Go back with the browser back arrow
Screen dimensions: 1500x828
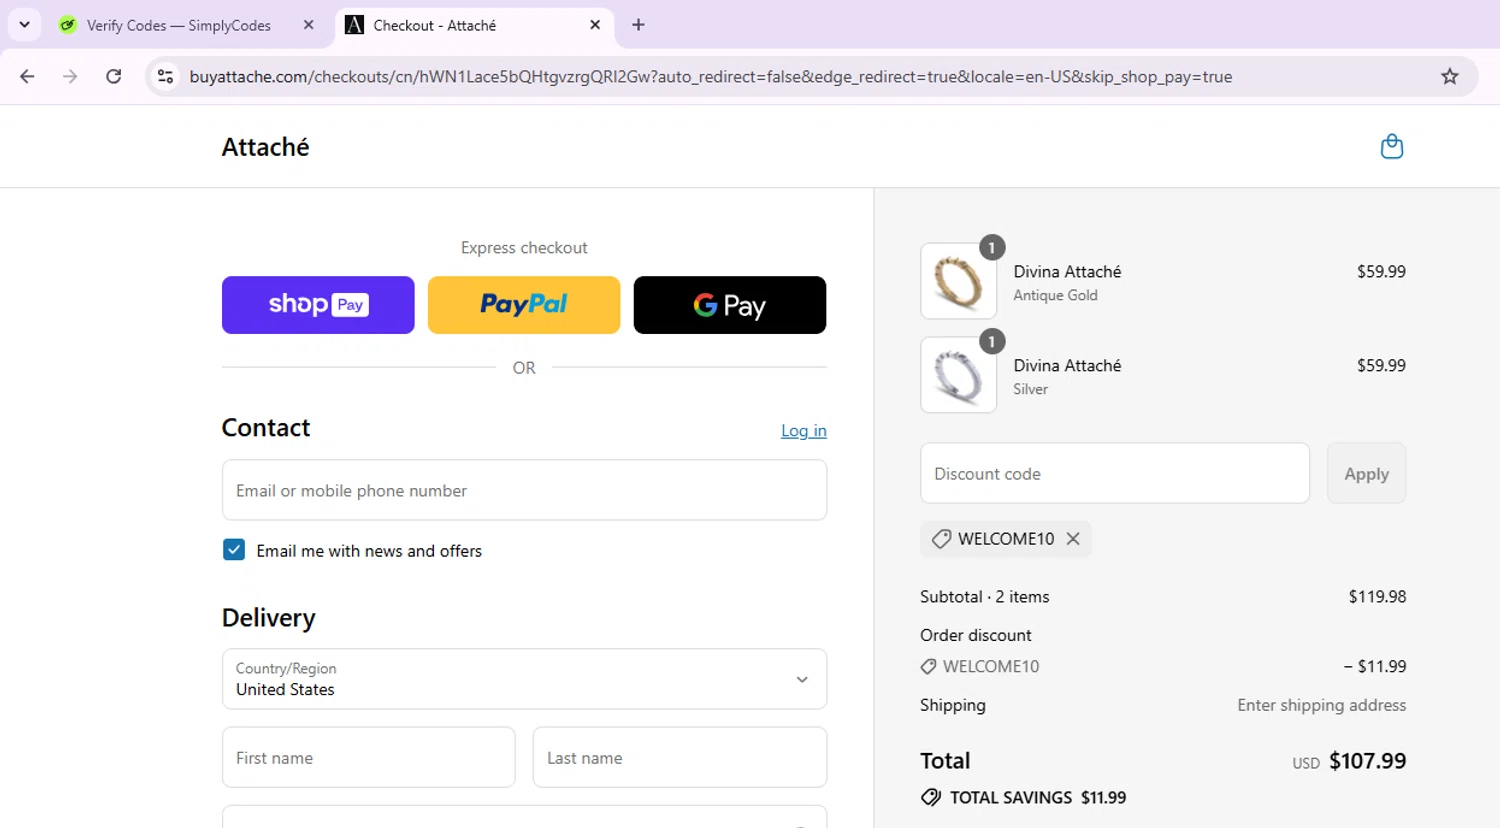[27, 76]
